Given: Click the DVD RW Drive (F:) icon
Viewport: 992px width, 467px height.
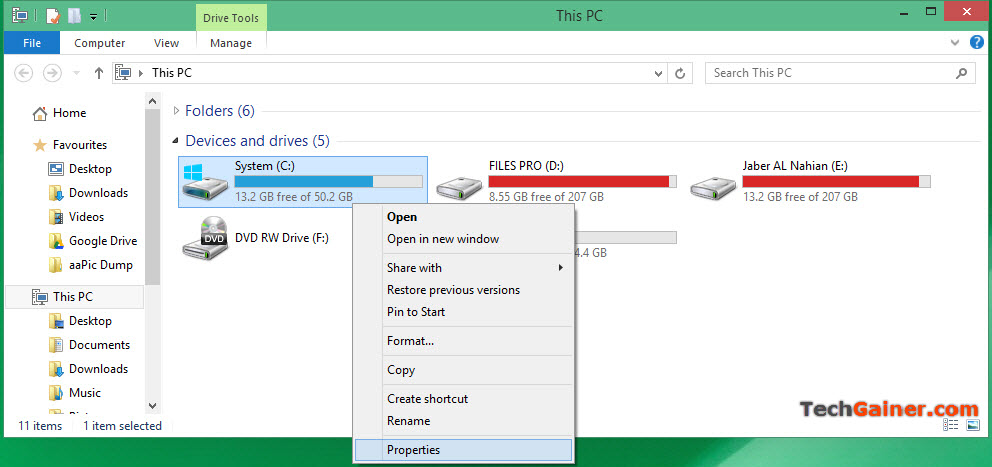Looking at the screenshot, I should point(205,240).
